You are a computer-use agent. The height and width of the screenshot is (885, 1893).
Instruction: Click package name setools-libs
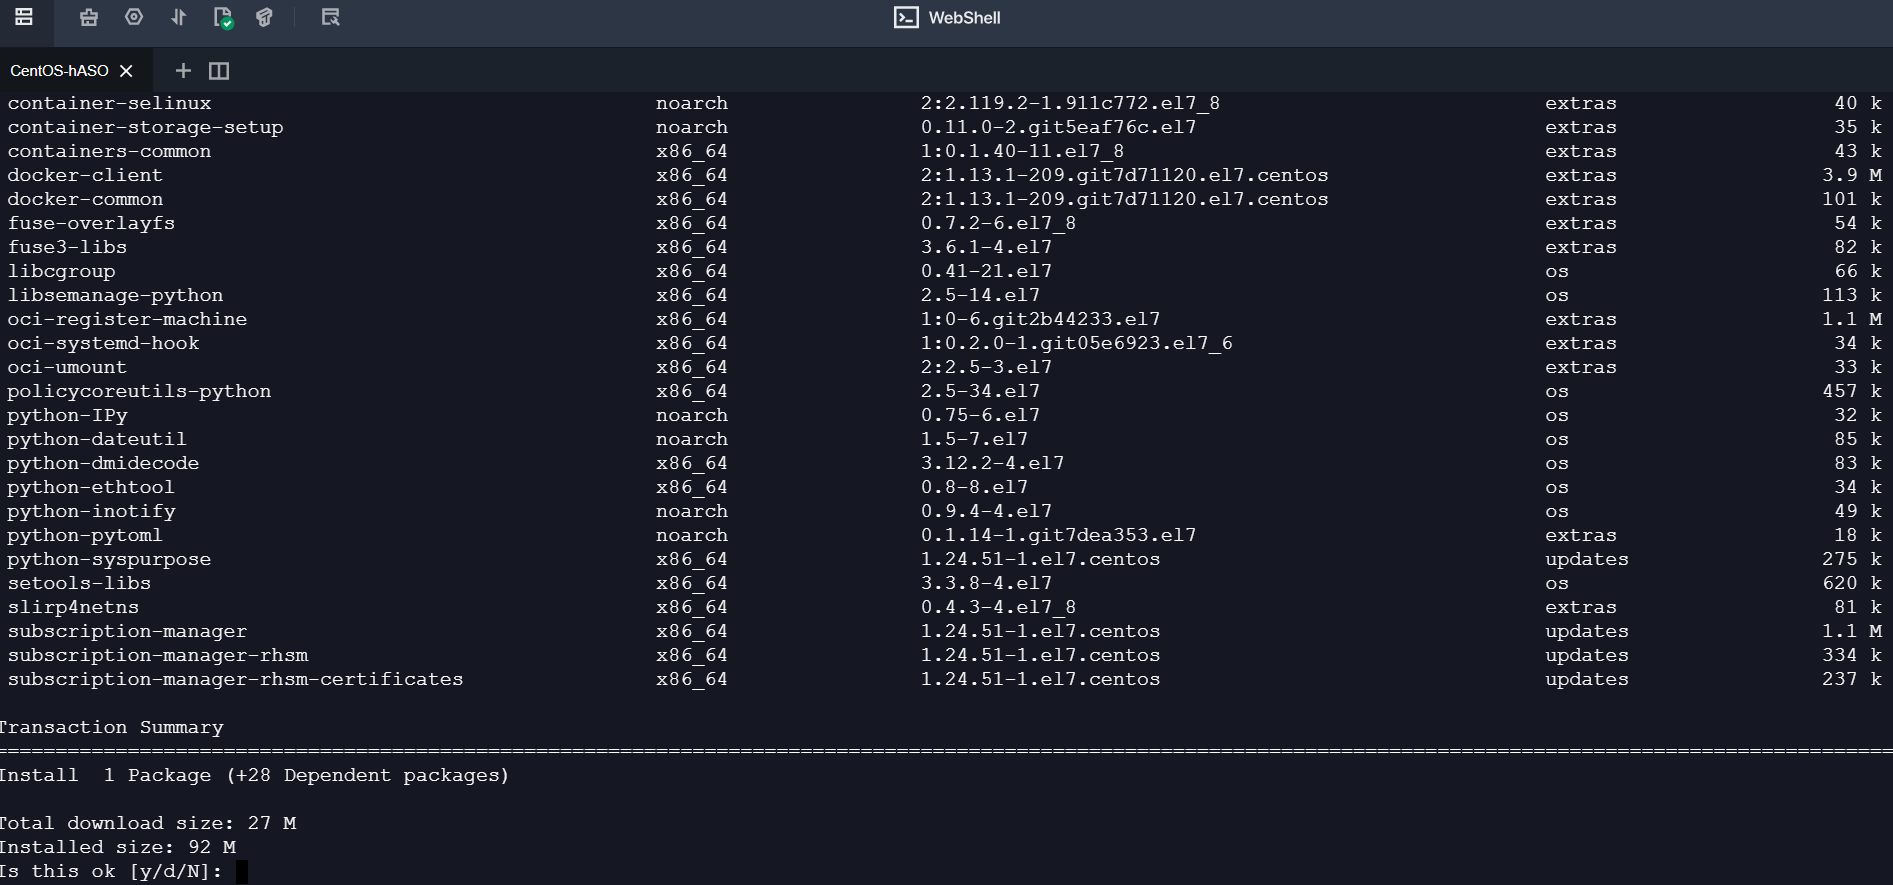coord(79,583)
